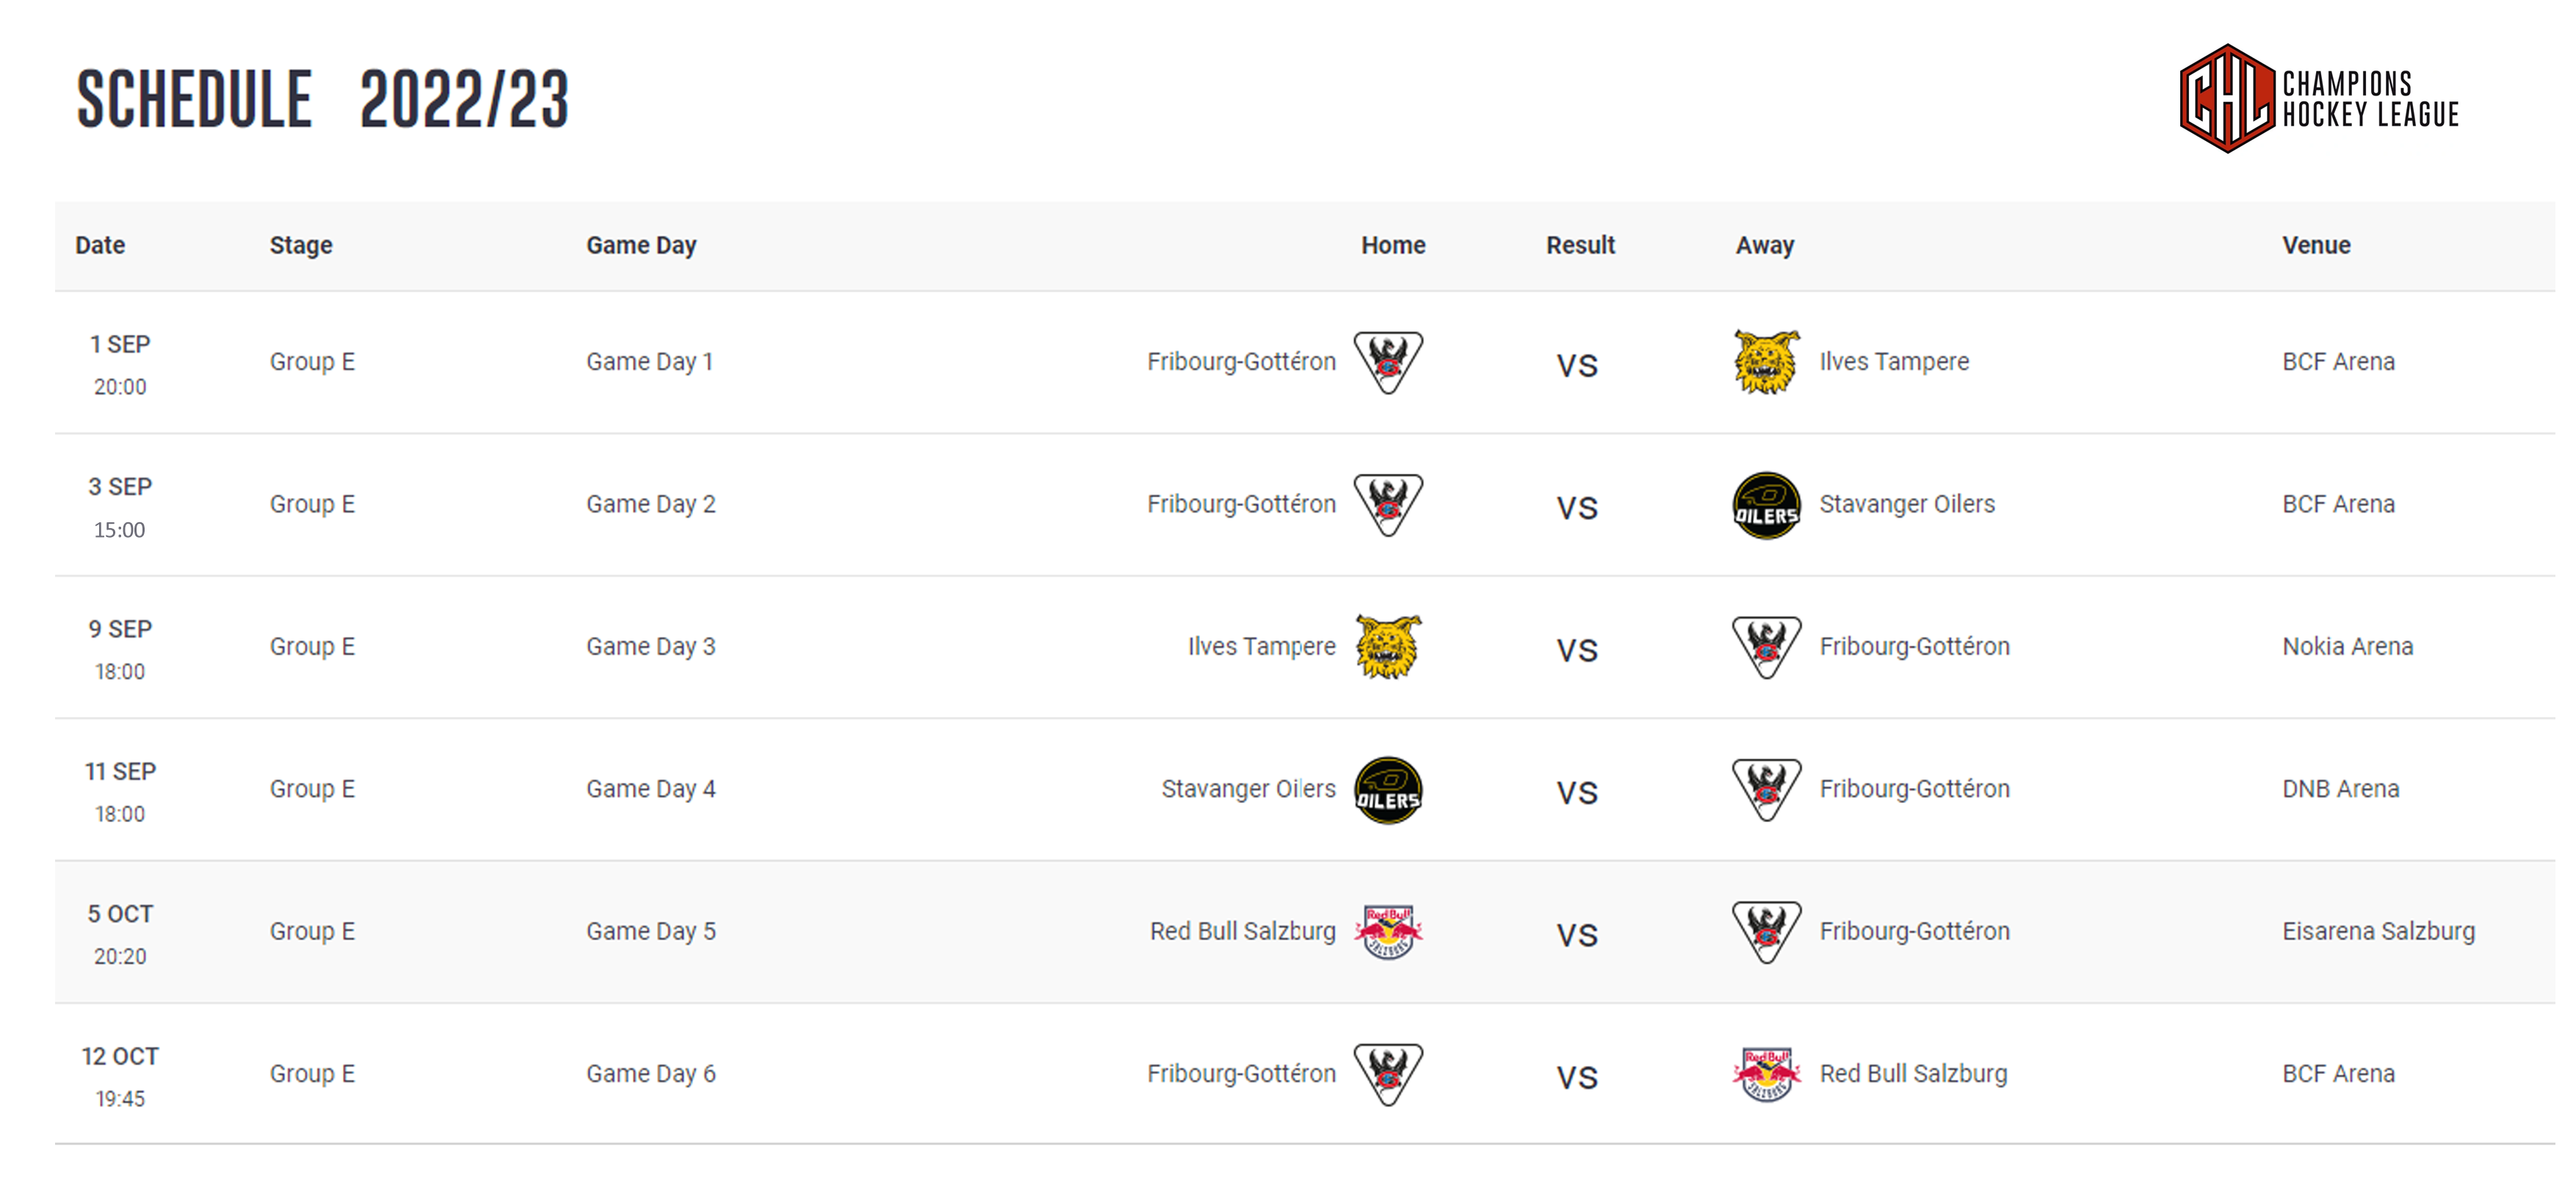The height and width of the screenshot is (1201, 2576).
Task: Click Red Bull Salzburg home logo Game Day 5
Action: (x=1388, y=932)
